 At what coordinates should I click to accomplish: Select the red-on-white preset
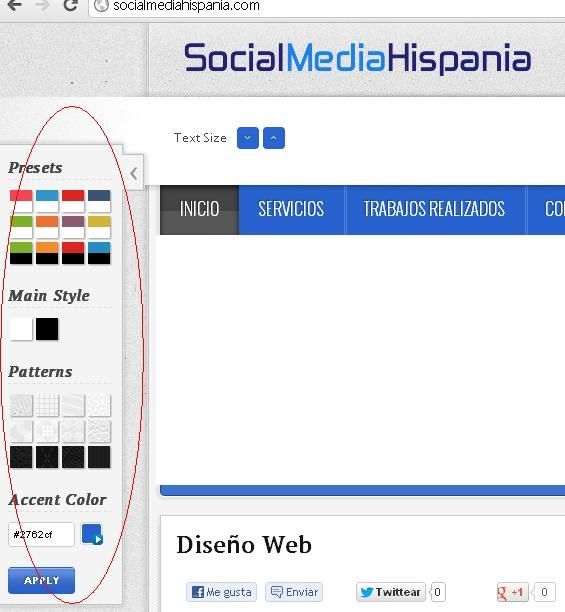click(x=73, y=201)
